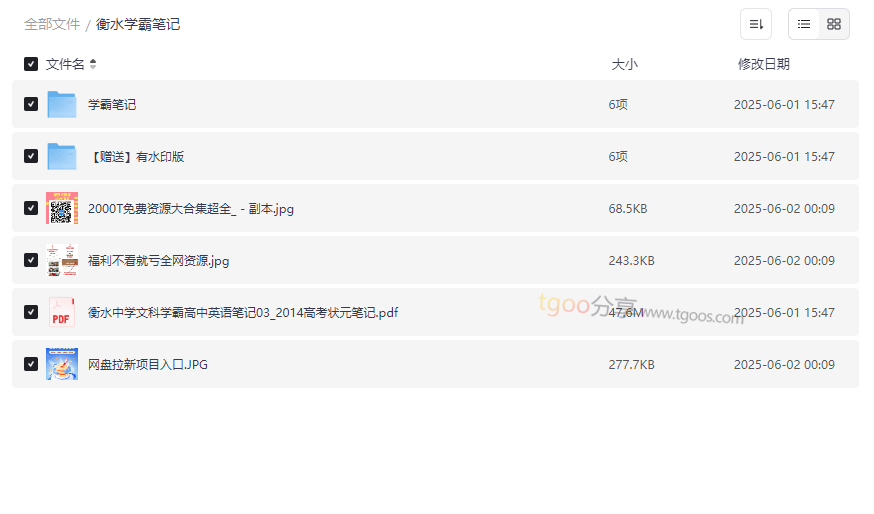Screen dimensions: 874x514
Task: Sort by 文件名 using the arrow toggle
Action: [x=93, y=64]
